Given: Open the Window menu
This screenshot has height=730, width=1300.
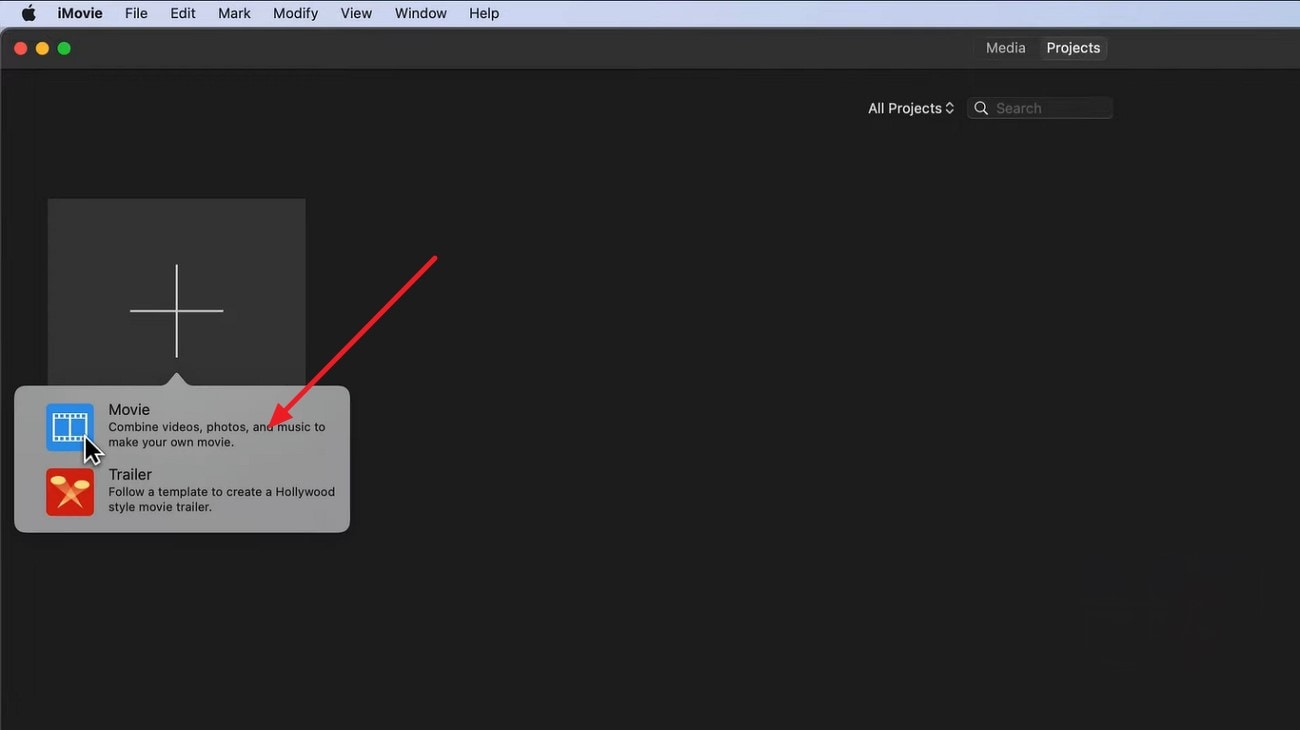Looking at the screenshot, I should [420, 13].
